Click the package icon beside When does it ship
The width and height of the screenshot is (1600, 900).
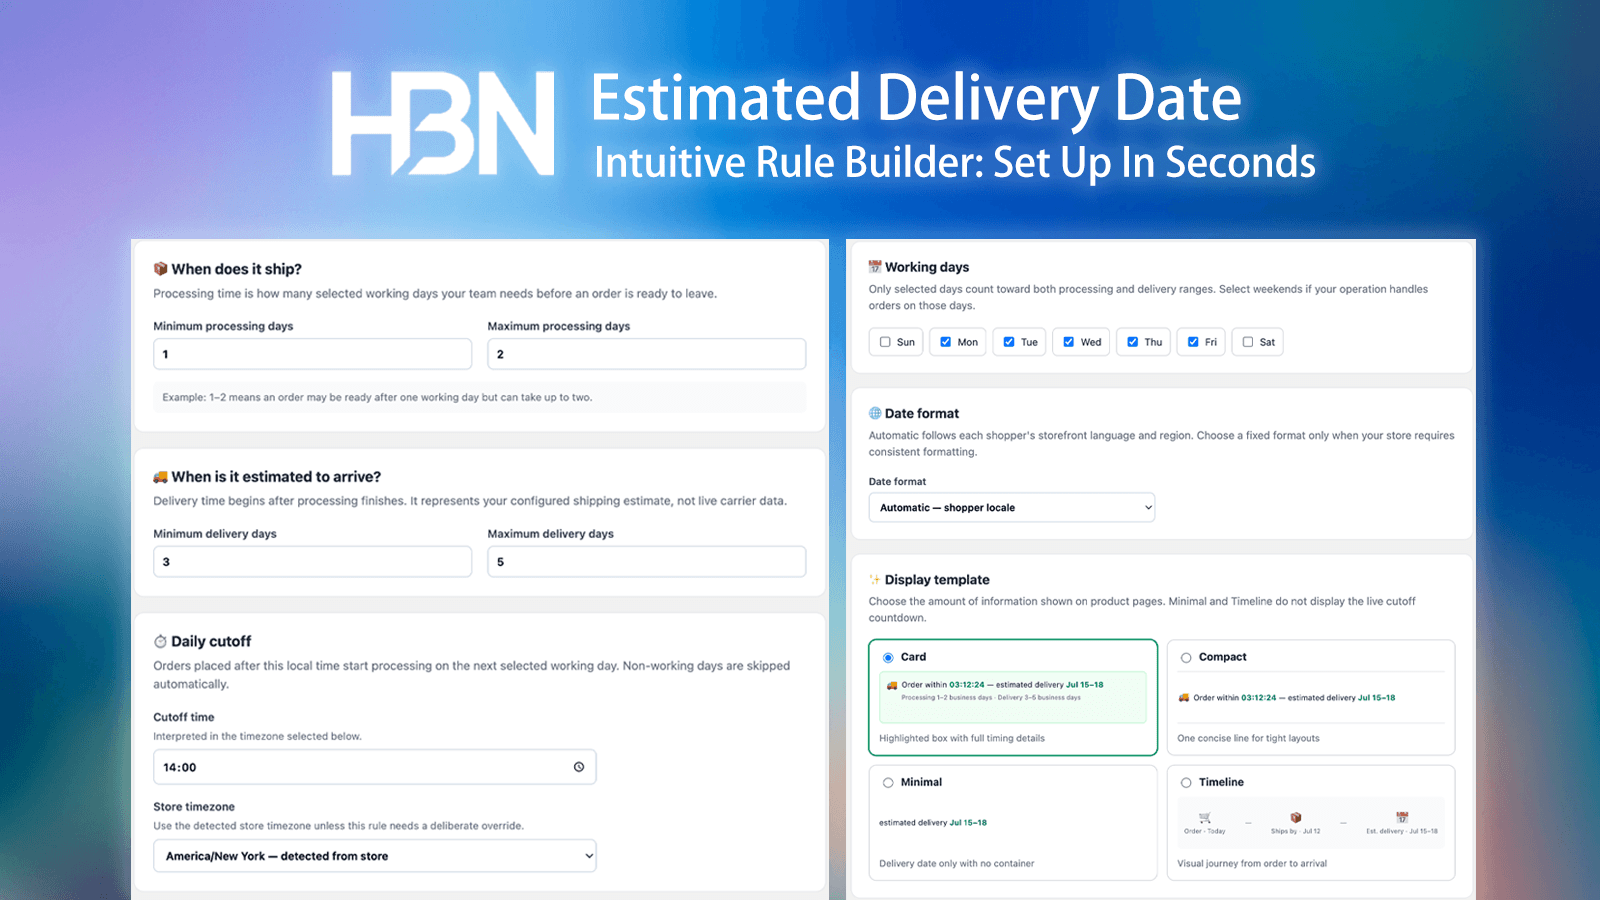(160, 269)
